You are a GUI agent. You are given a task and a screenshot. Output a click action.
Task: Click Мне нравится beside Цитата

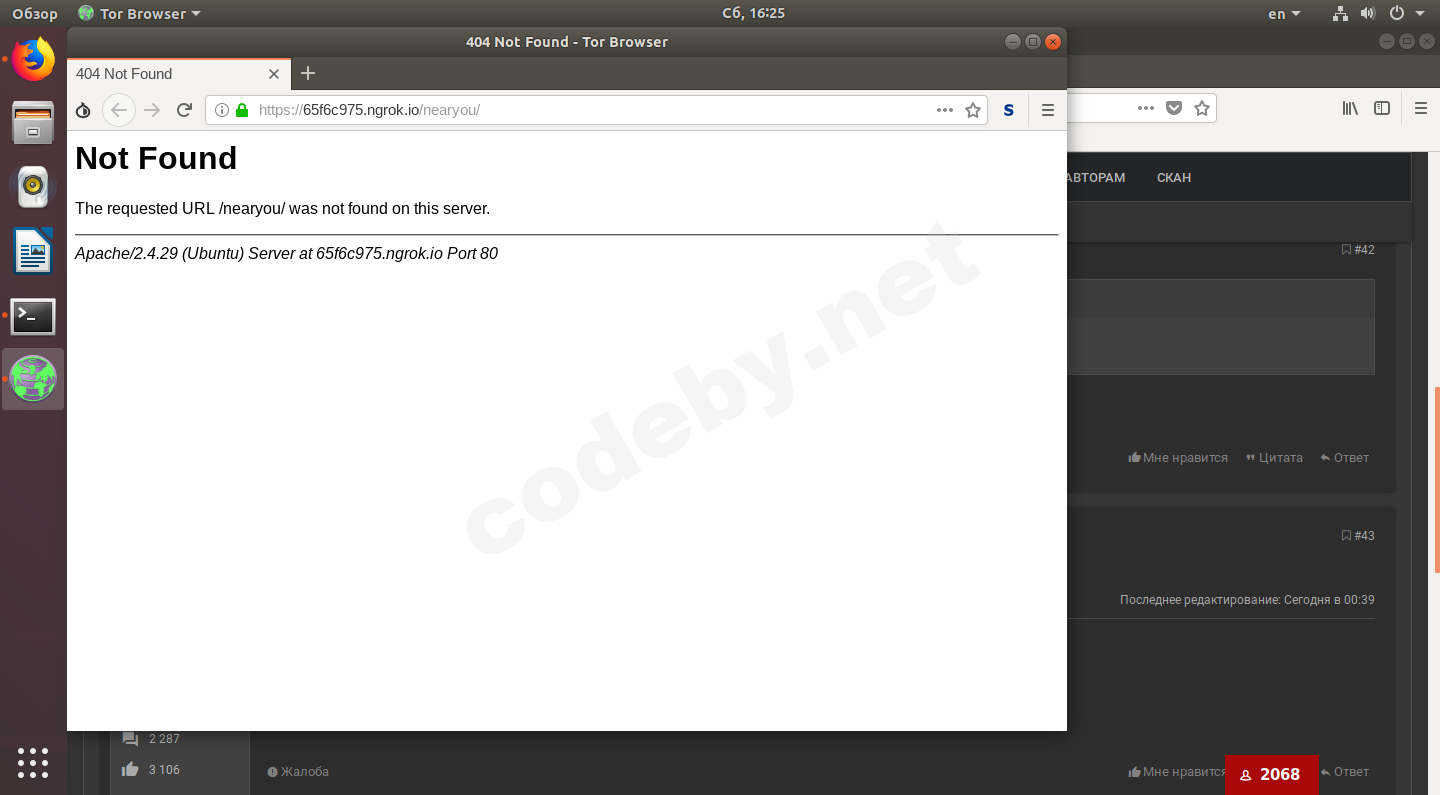tap(1178, 458)
